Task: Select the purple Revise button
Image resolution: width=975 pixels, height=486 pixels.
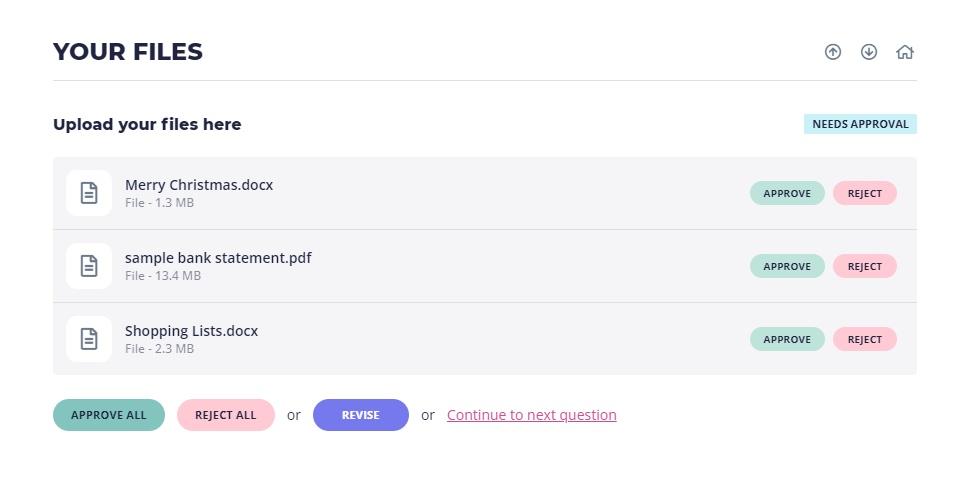Action: [x=361, y=415]
